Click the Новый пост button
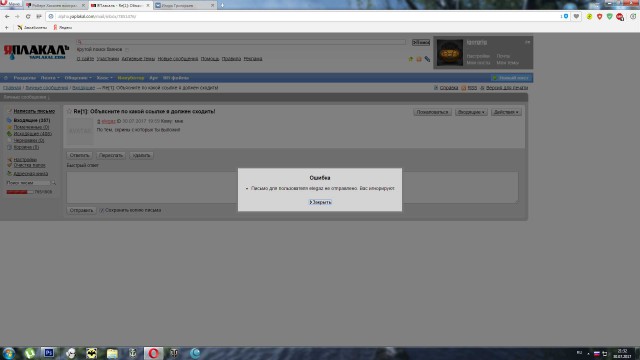Image resolution: width=640 pixels, height=360 pixels. pos(511,78)
